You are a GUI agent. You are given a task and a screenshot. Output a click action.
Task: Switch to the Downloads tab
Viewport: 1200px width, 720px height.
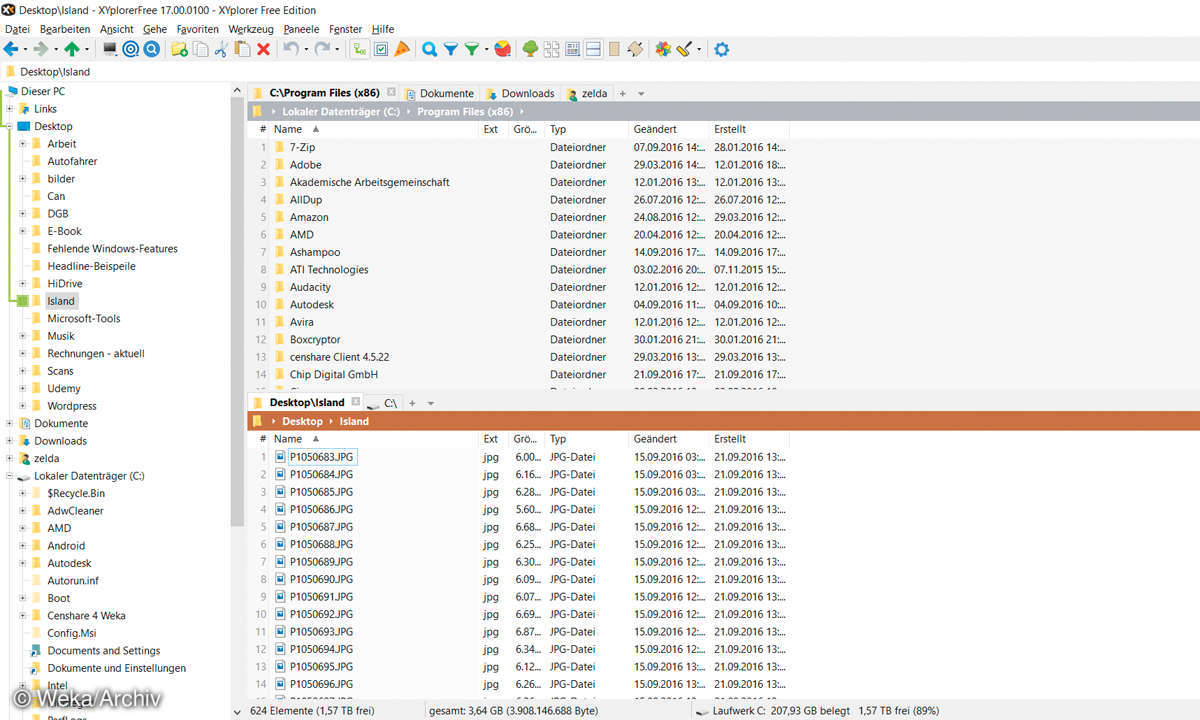click(x=520, y=93)
